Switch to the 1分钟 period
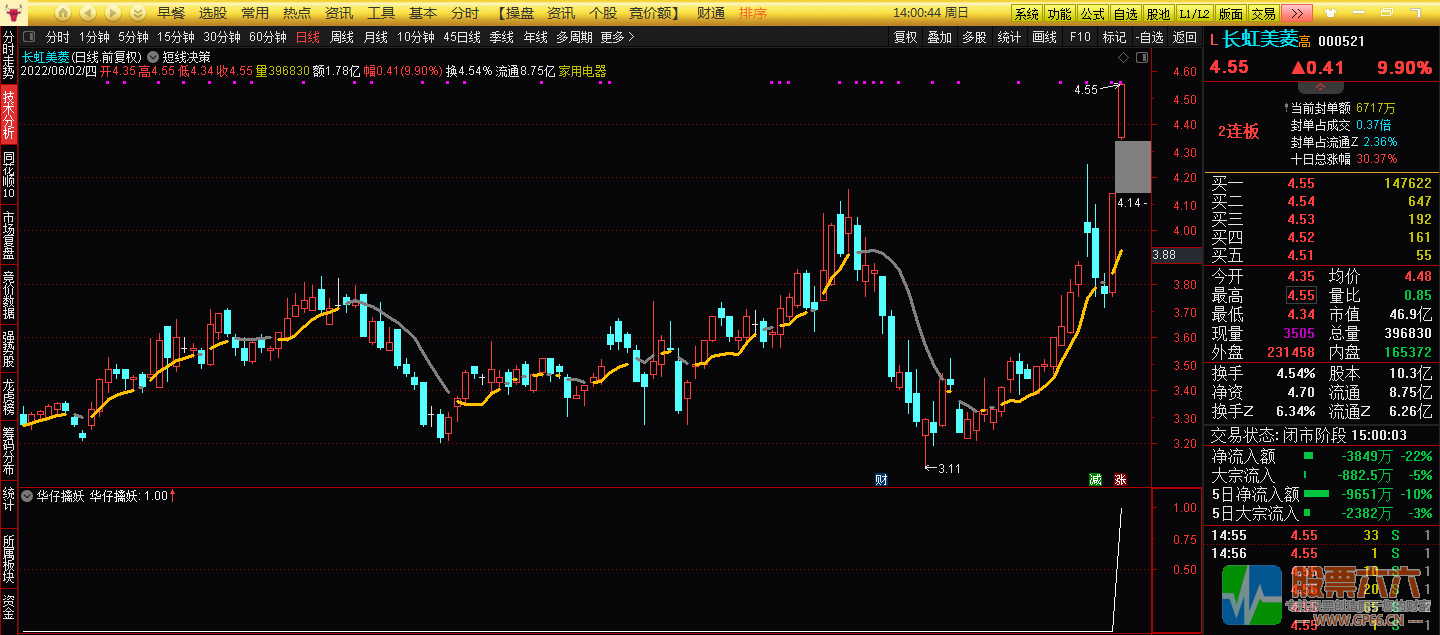Viewport: 1440px width, 635px height. 95,37
